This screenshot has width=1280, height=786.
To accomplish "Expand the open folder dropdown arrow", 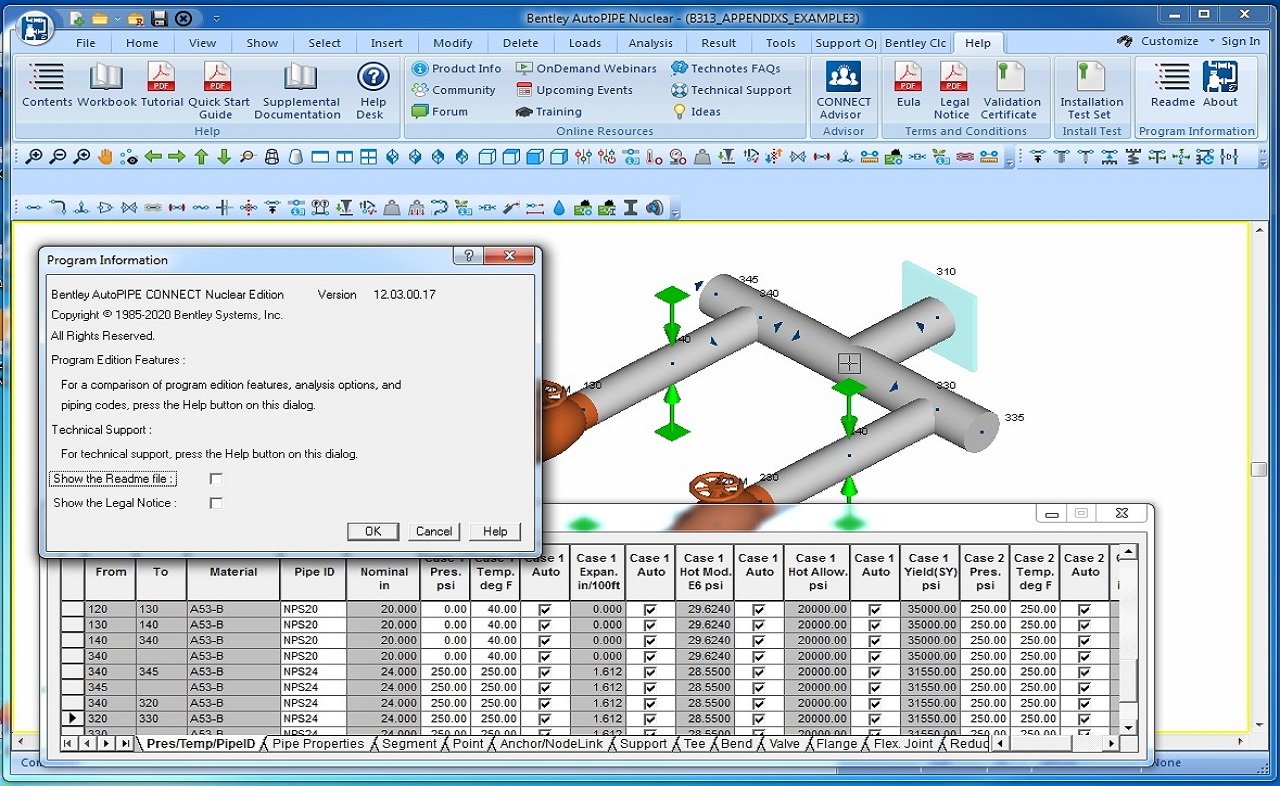I will tap(119, 18).
